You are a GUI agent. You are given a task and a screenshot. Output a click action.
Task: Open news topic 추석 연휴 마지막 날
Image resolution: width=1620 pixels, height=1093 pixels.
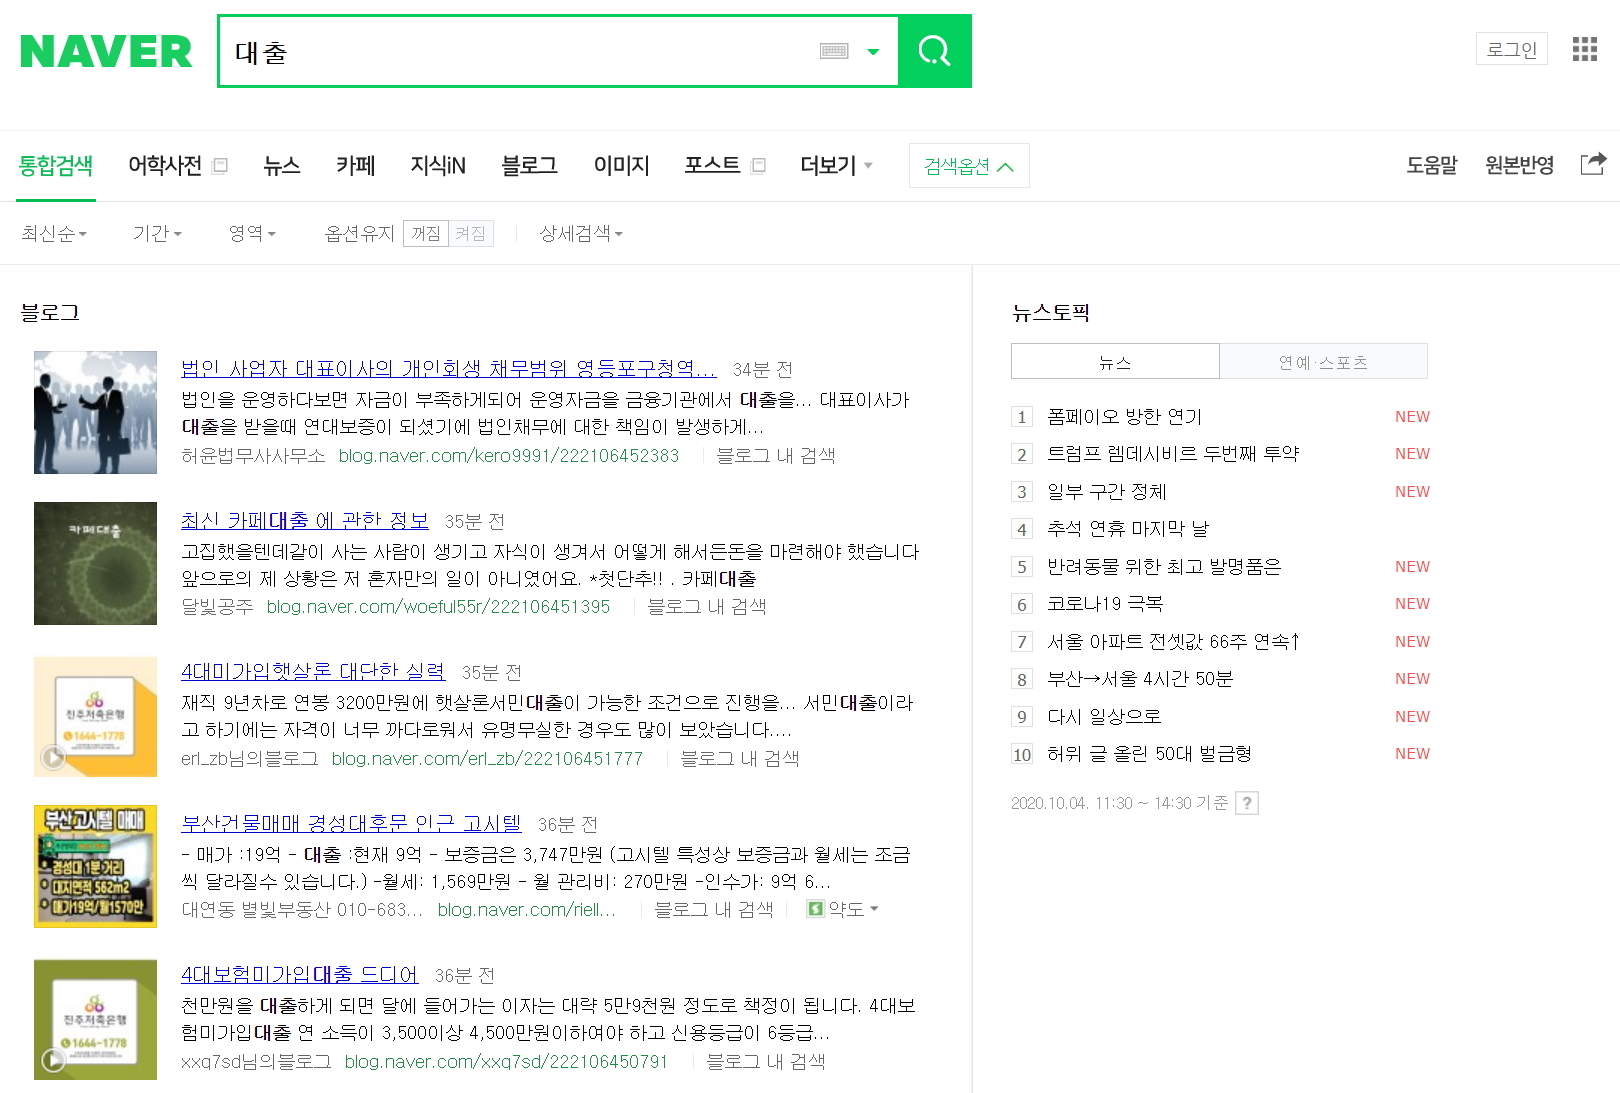1127,529
